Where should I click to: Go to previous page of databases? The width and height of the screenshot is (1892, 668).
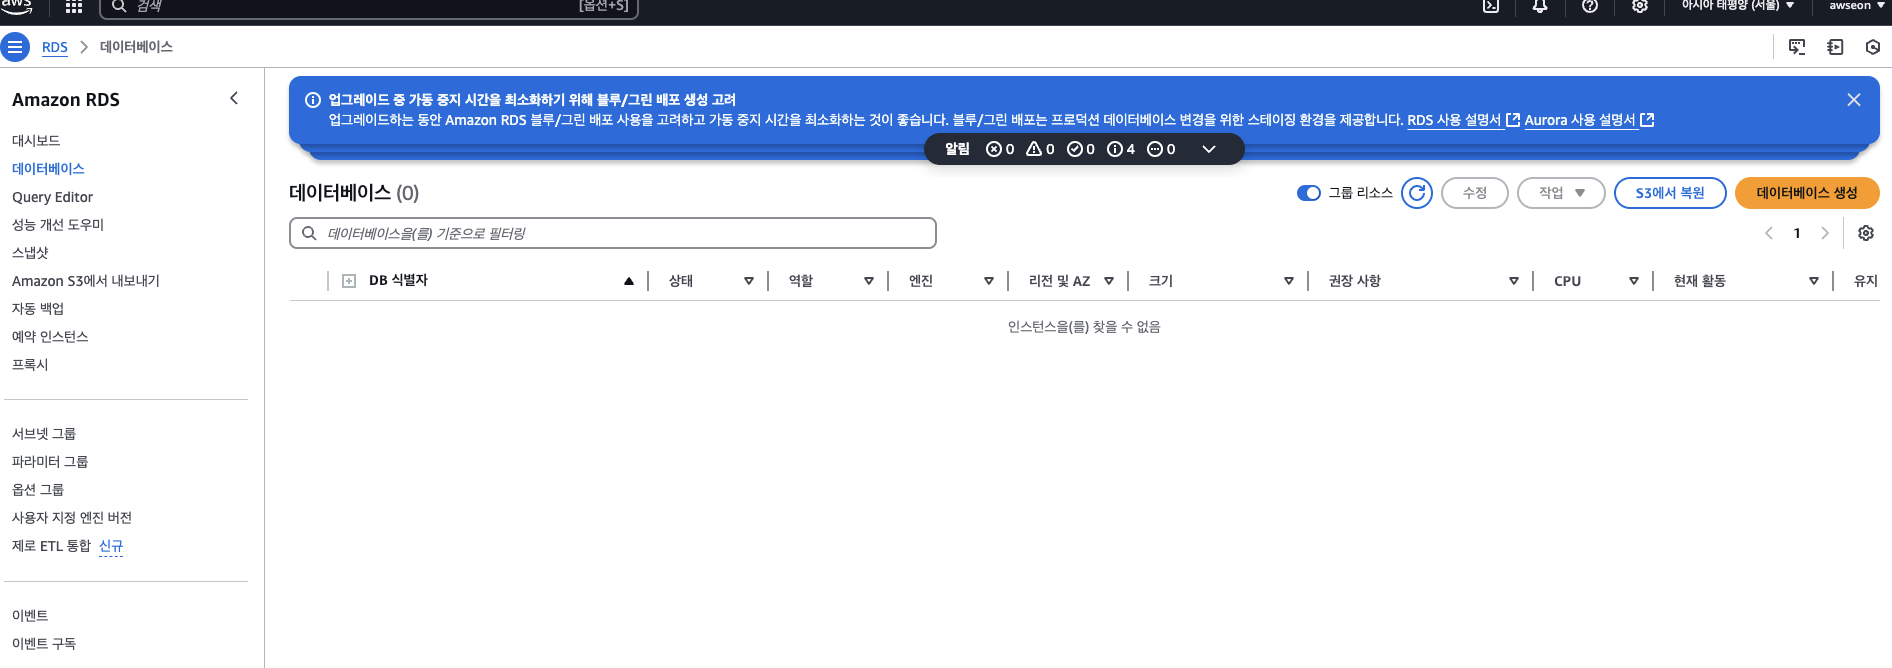click(1769, 233)
